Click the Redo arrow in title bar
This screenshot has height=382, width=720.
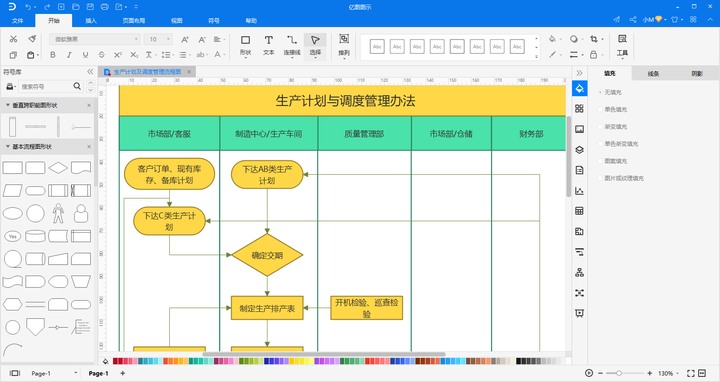coord(47,7)
